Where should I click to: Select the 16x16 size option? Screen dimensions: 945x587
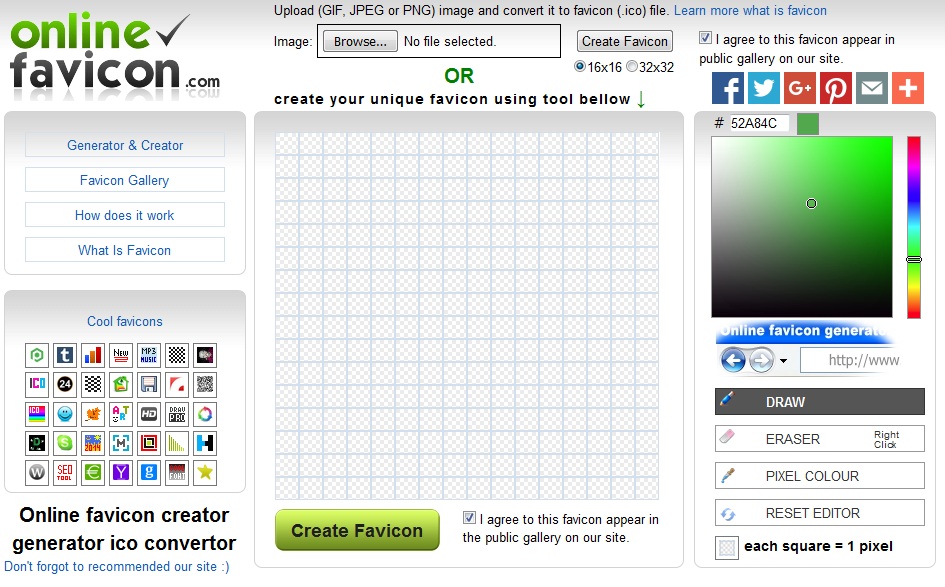point(580,66)
